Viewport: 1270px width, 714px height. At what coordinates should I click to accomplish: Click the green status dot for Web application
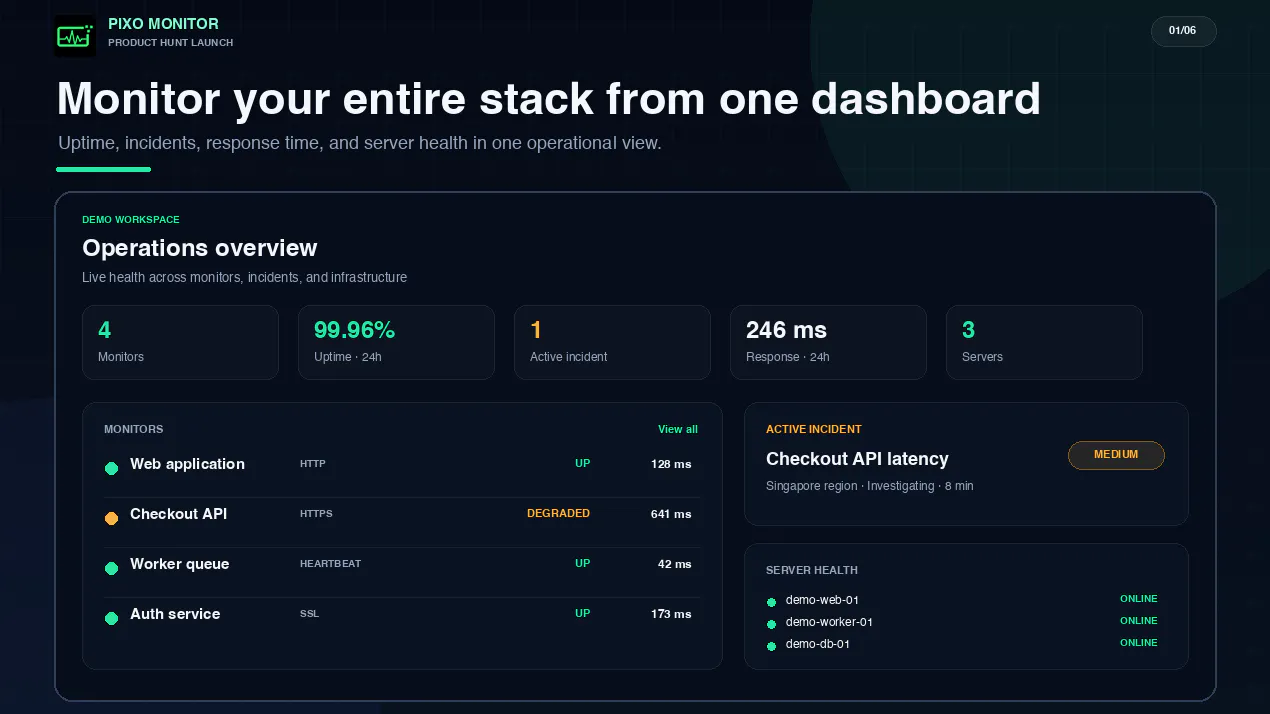112,468
